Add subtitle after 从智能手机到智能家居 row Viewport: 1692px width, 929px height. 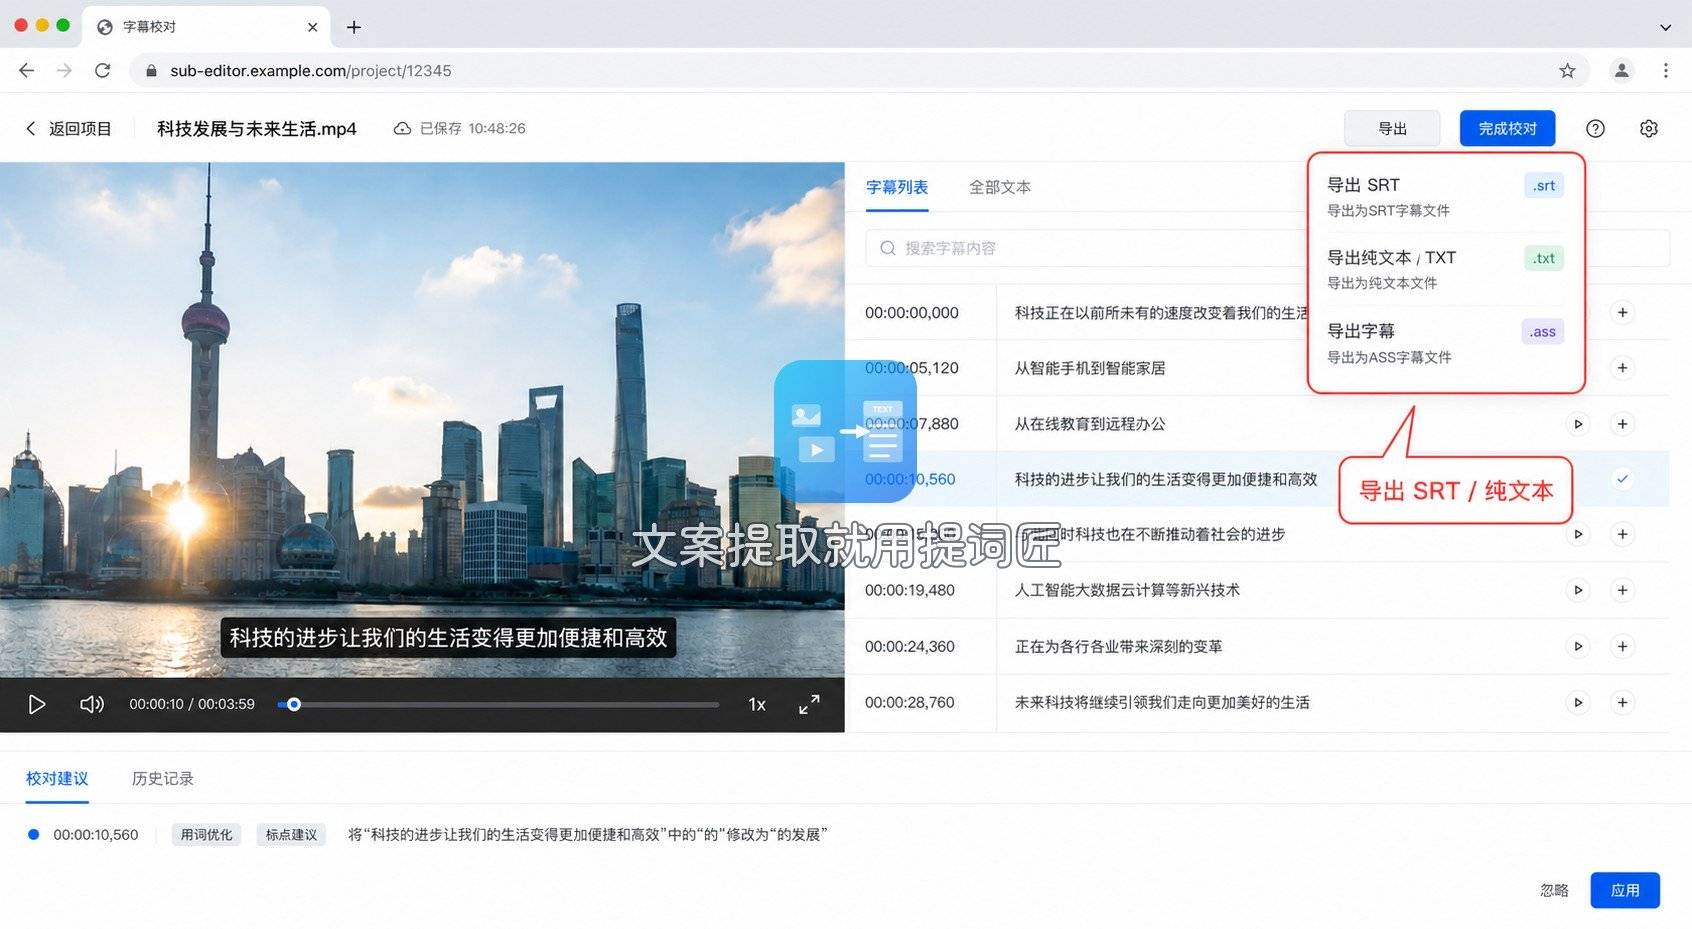click(1622, 368)
